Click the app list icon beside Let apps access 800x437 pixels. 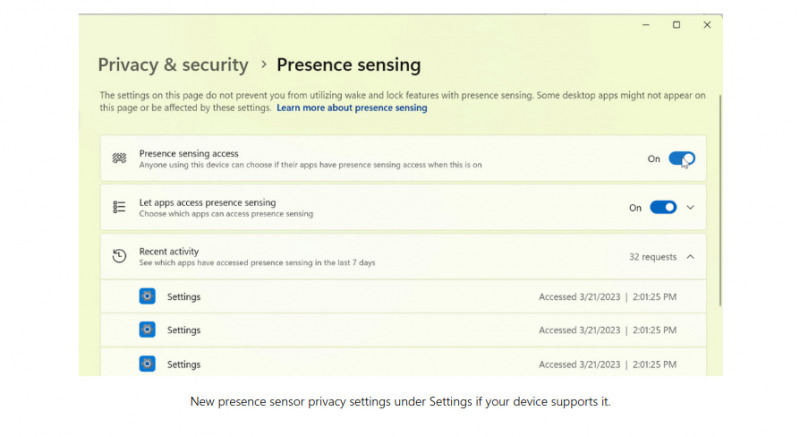(119, 207)
